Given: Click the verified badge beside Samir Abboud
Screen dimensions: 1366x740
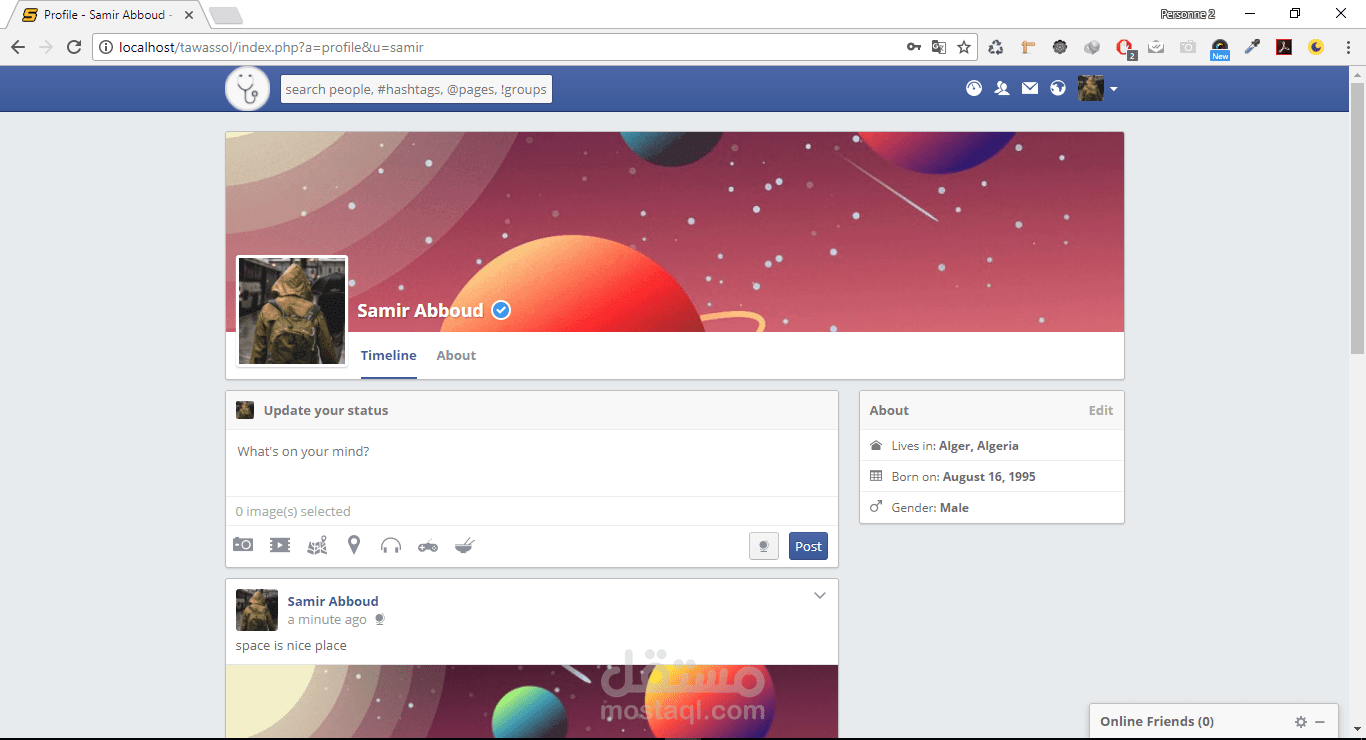Looking at the screenshot, I should [x=501, y=310].
